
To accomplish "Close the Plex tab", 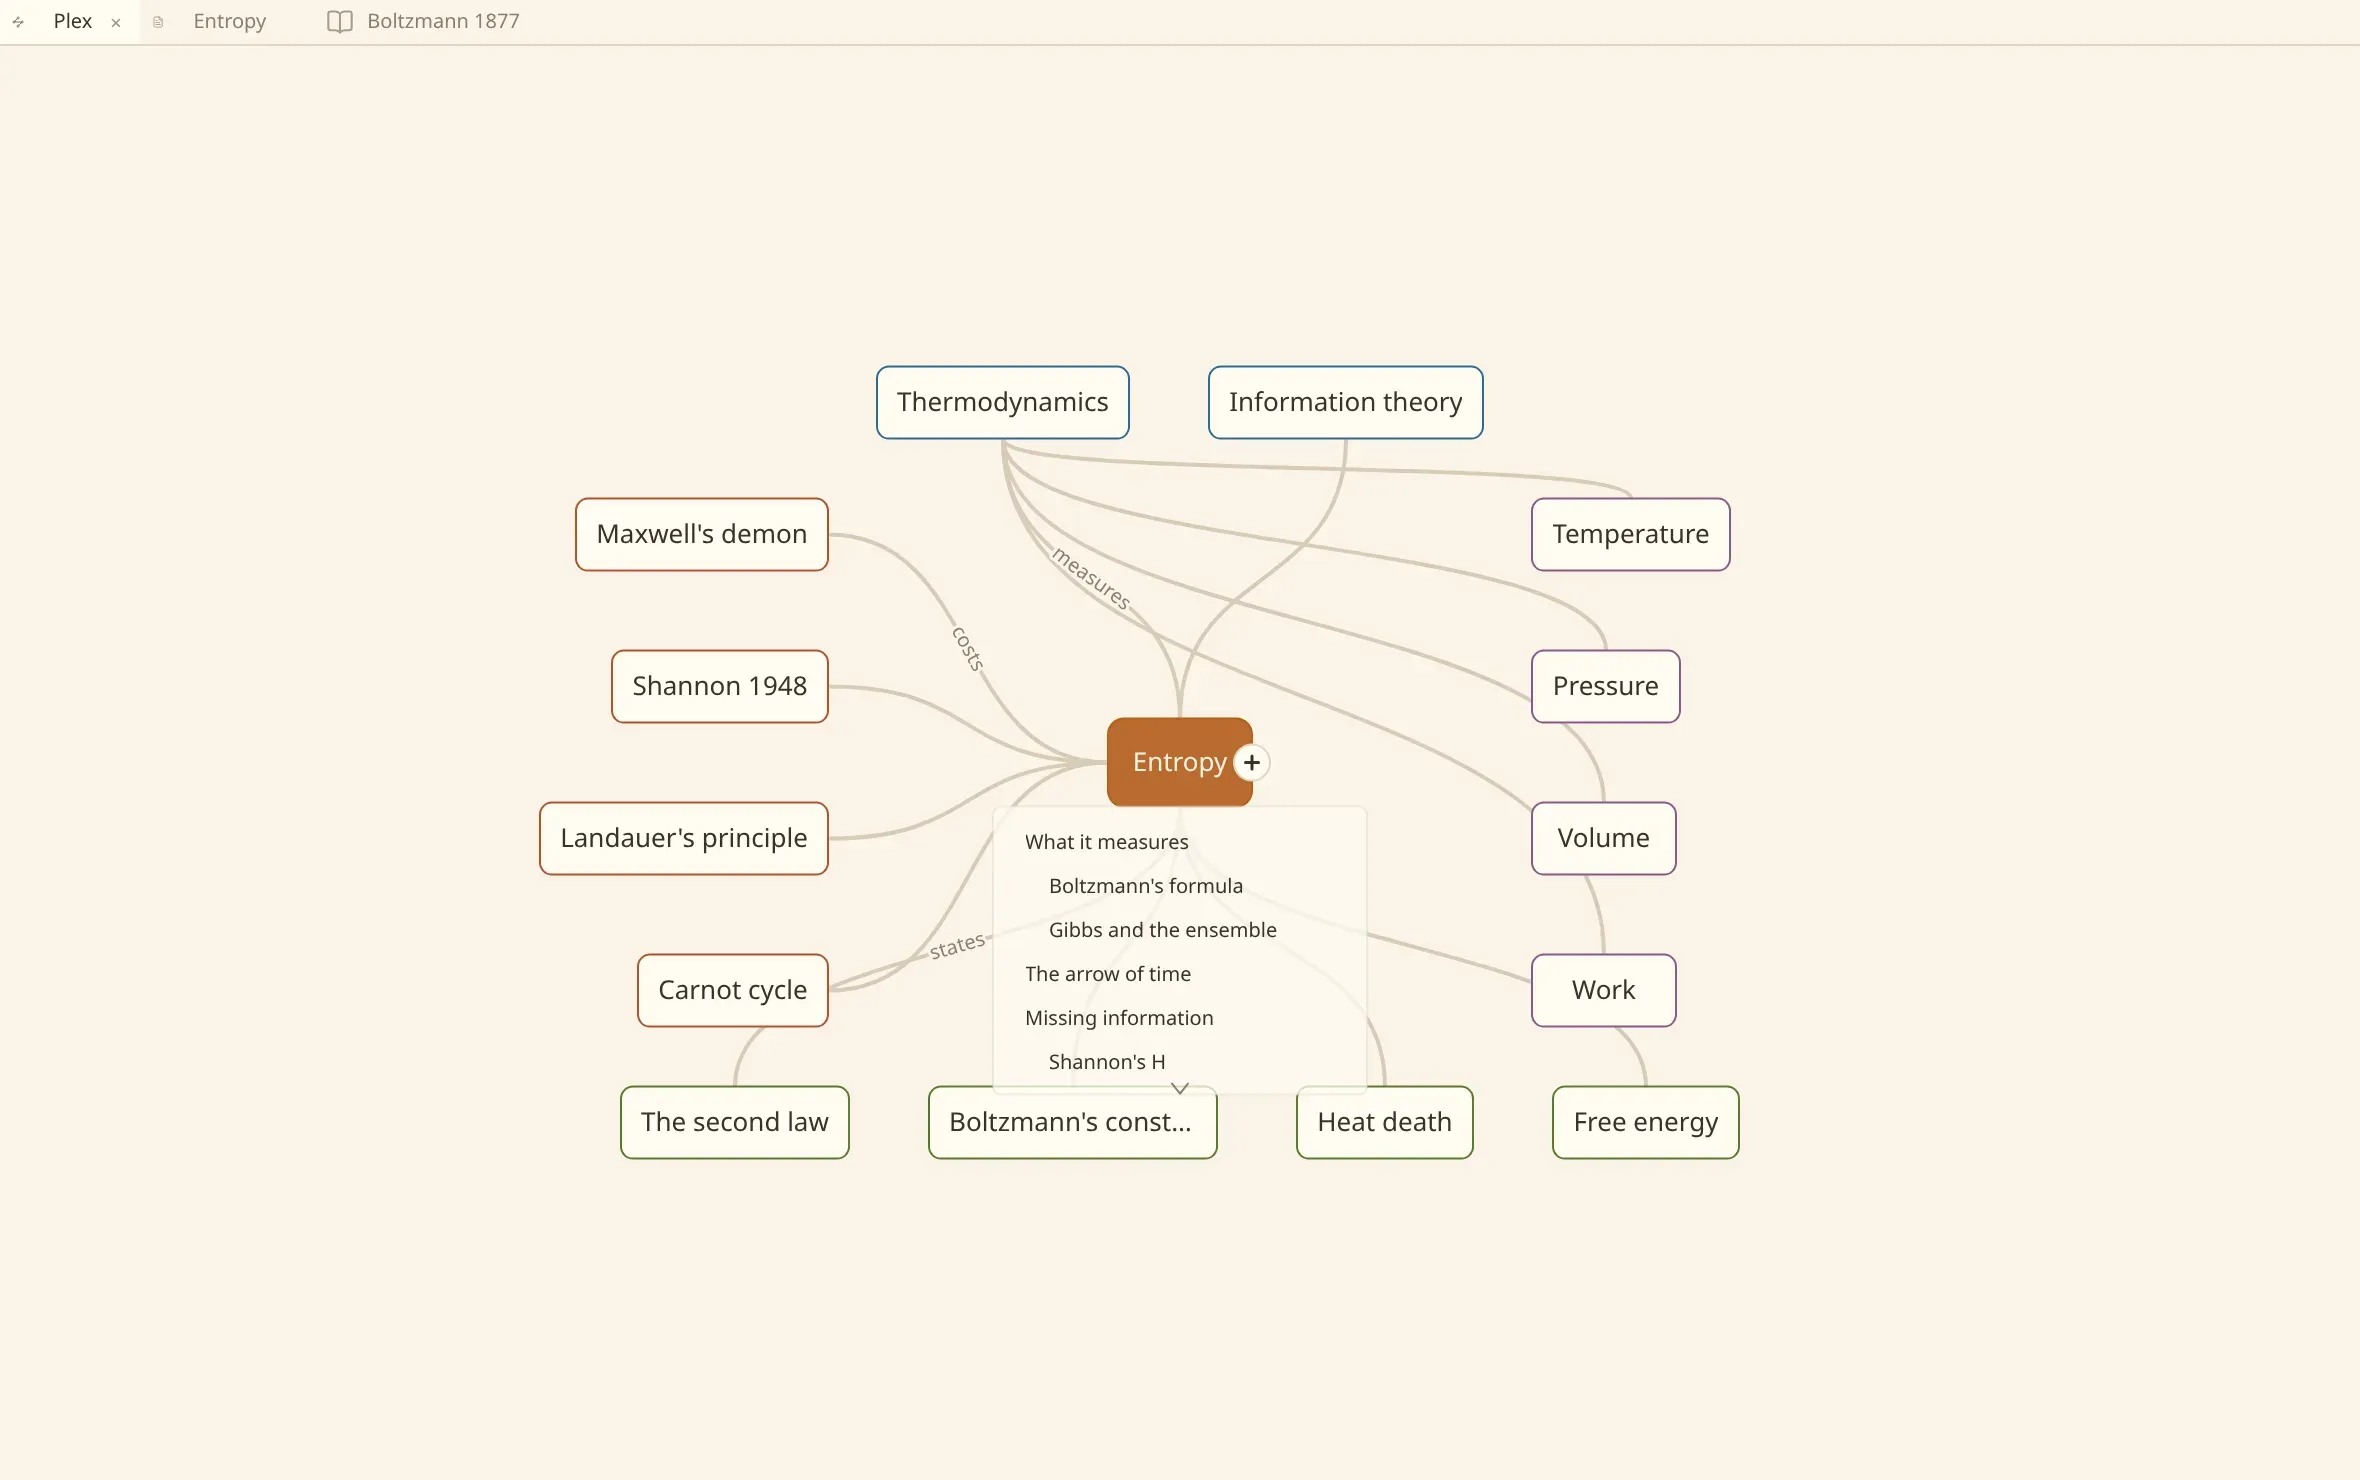I will coord(116,22).
